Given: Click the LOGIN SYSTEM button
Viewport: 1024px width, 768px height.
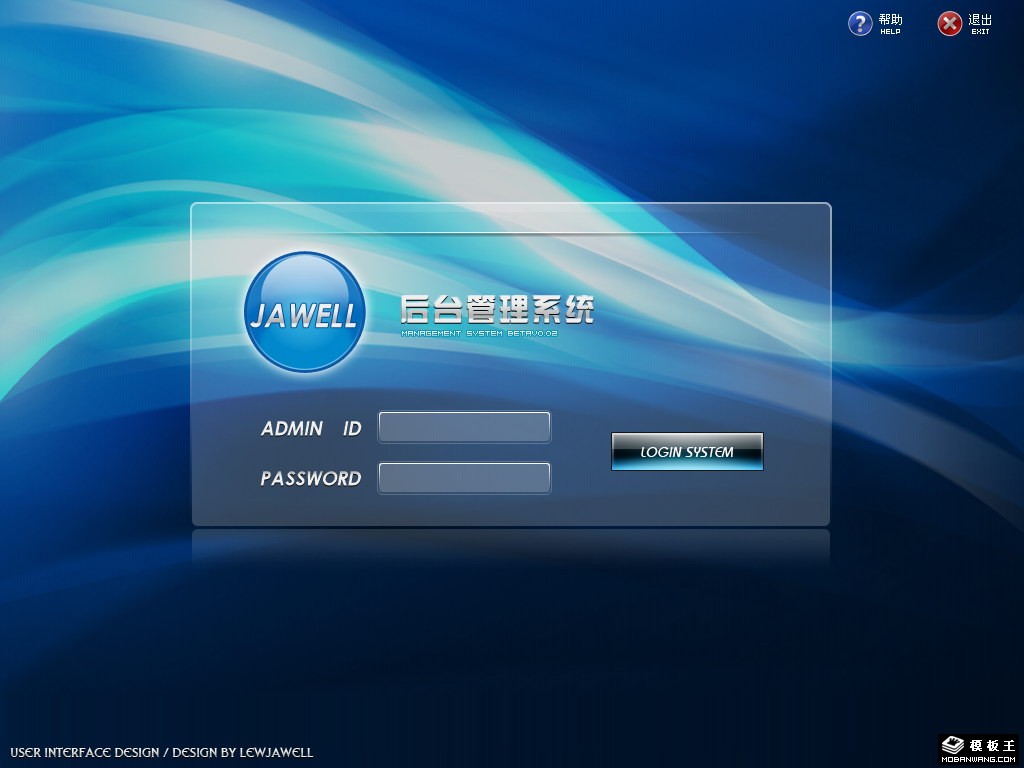Looking at the screenshot, I should pos(687,451).
